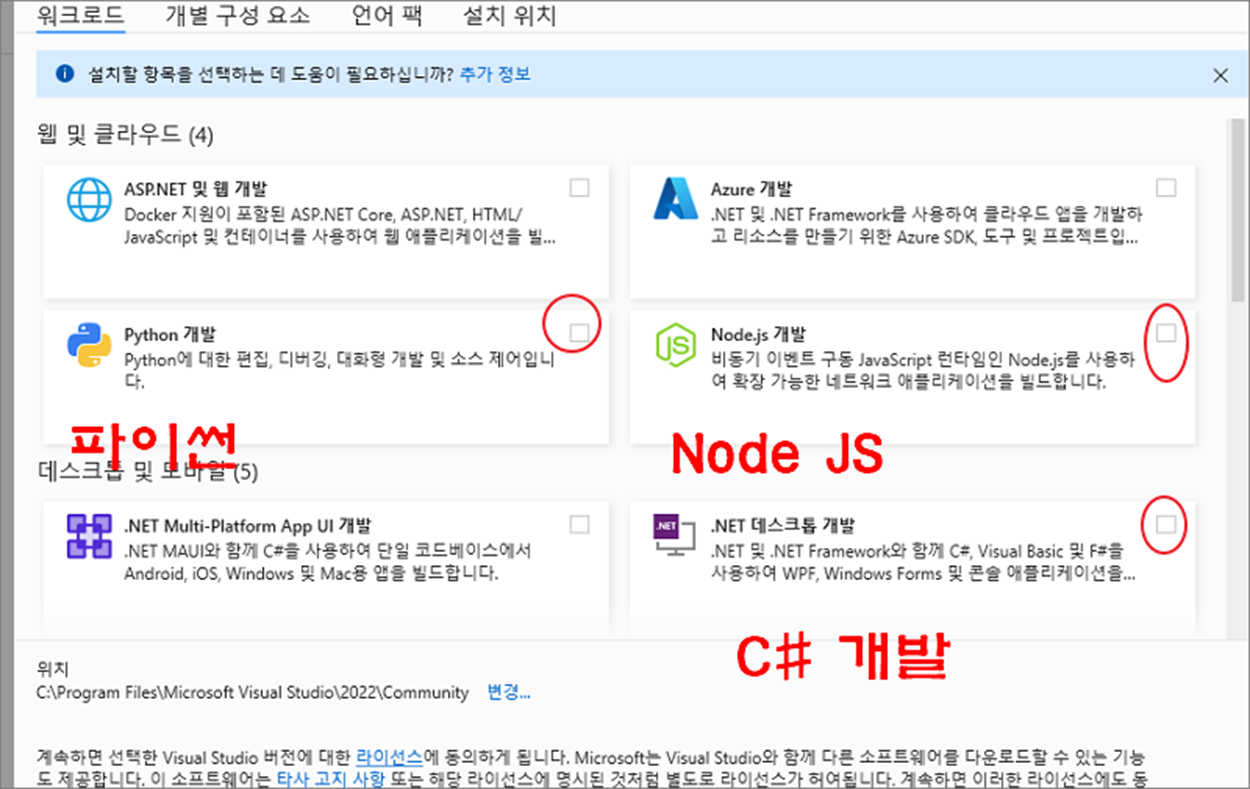Go to the 언어 팩 tab
This screenshot has height=789, width=1250.
(387, 15)
